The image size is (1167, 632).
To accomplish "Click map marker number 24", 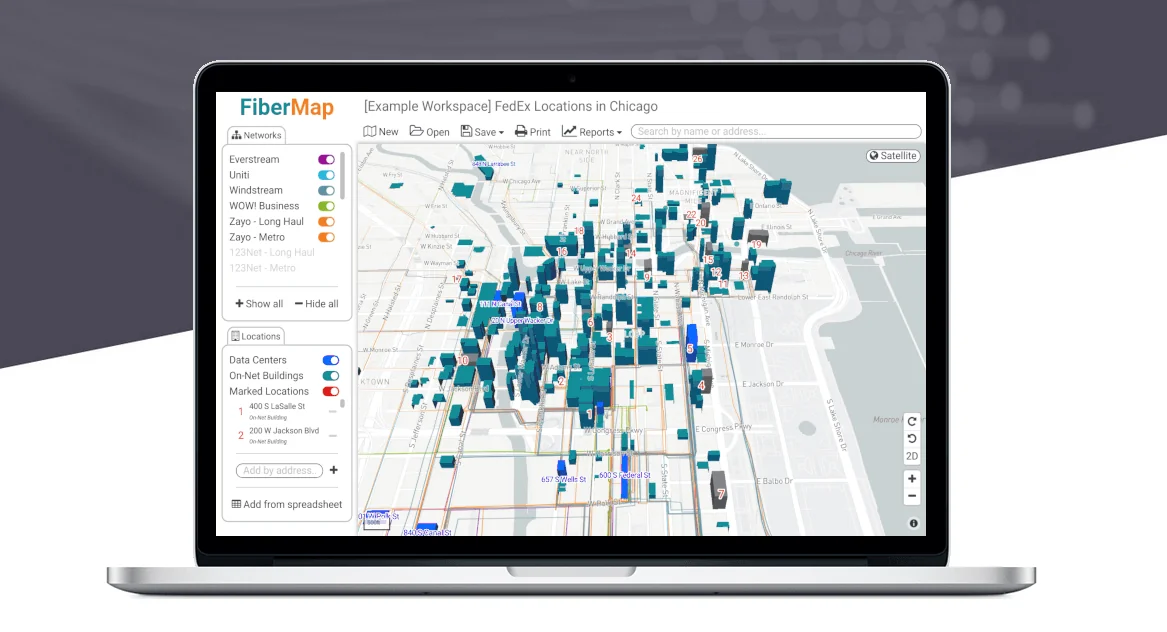I will coord(636,198).
